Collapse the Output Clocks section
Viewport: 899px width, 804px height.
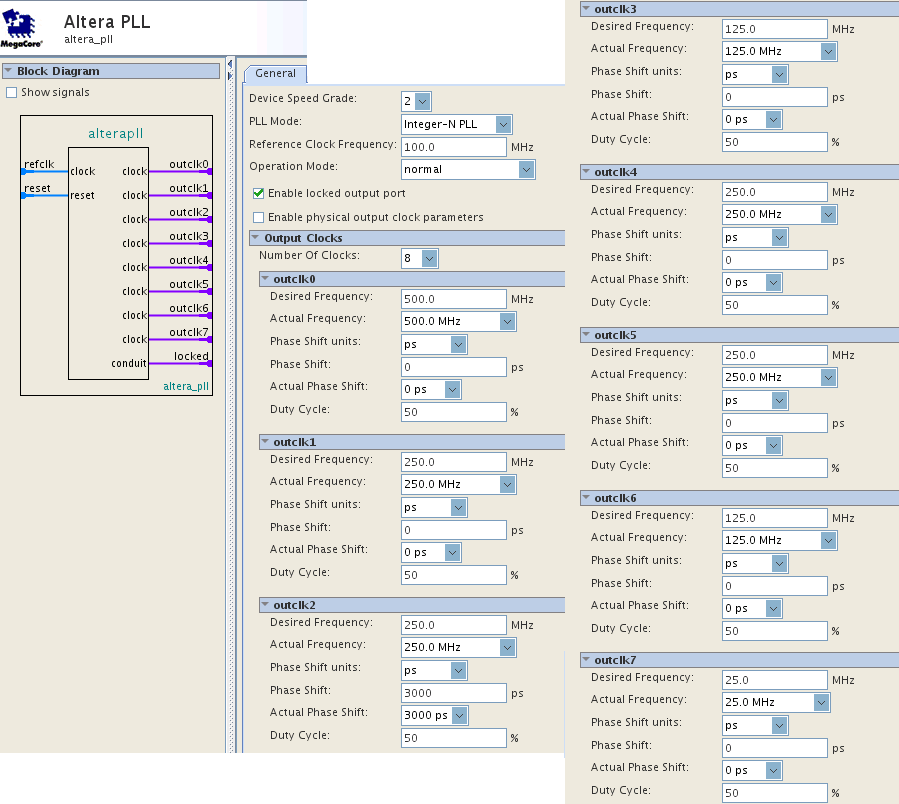tap(256, 238)
